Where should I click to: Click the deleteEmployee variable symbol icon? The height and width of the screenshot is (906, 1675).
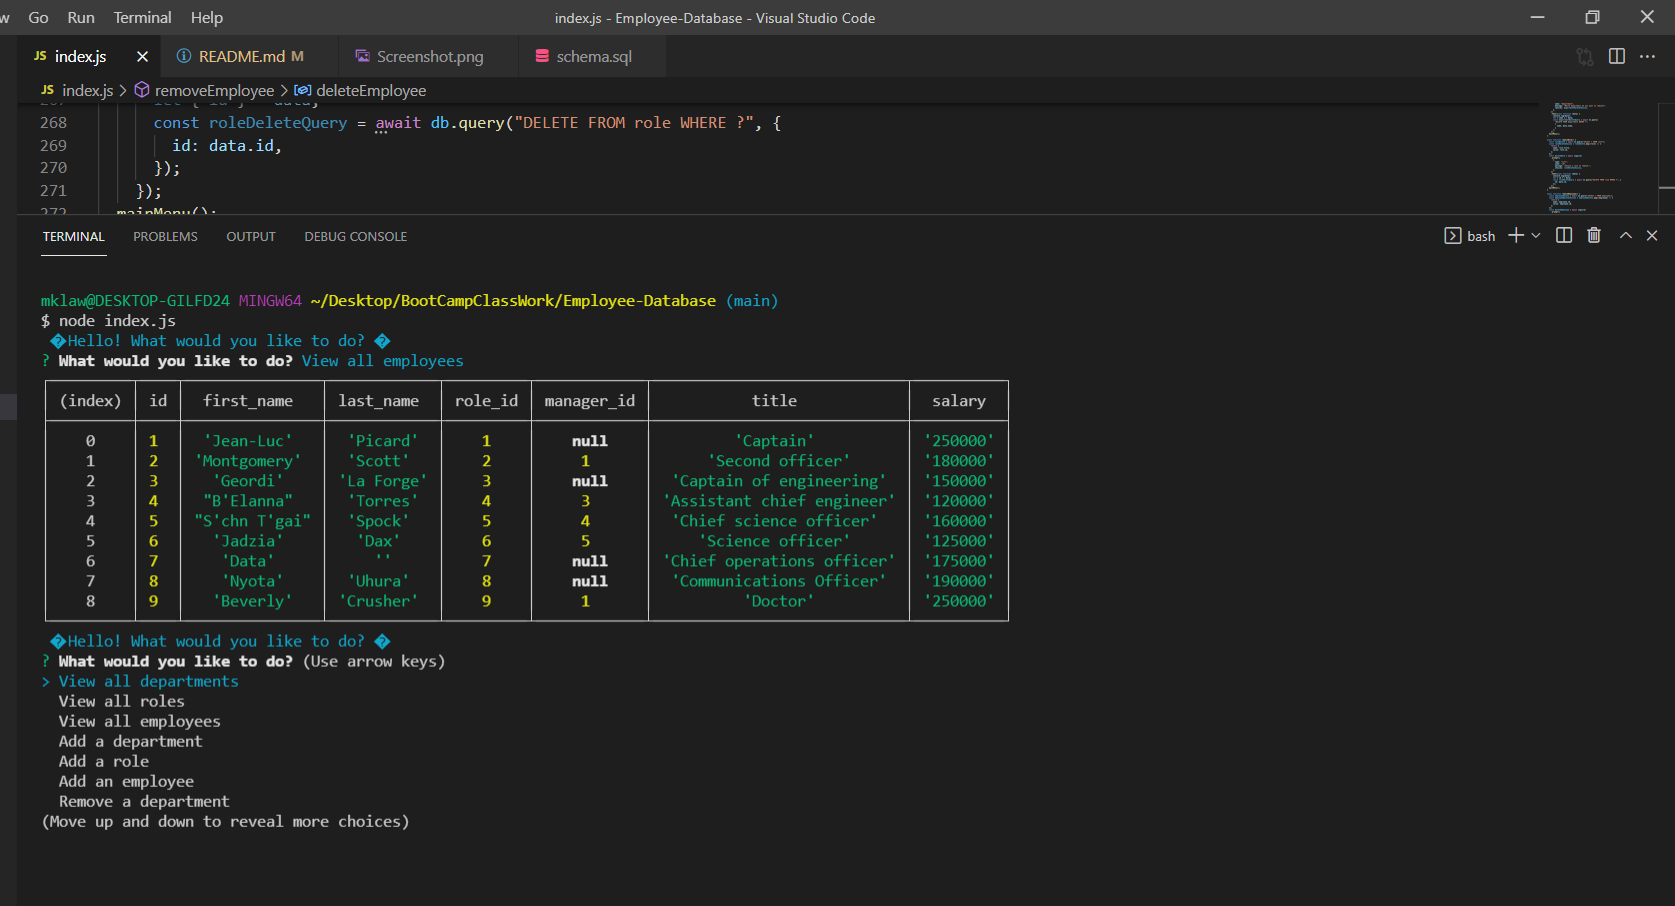pyautogui.click(x=302, y=90)
